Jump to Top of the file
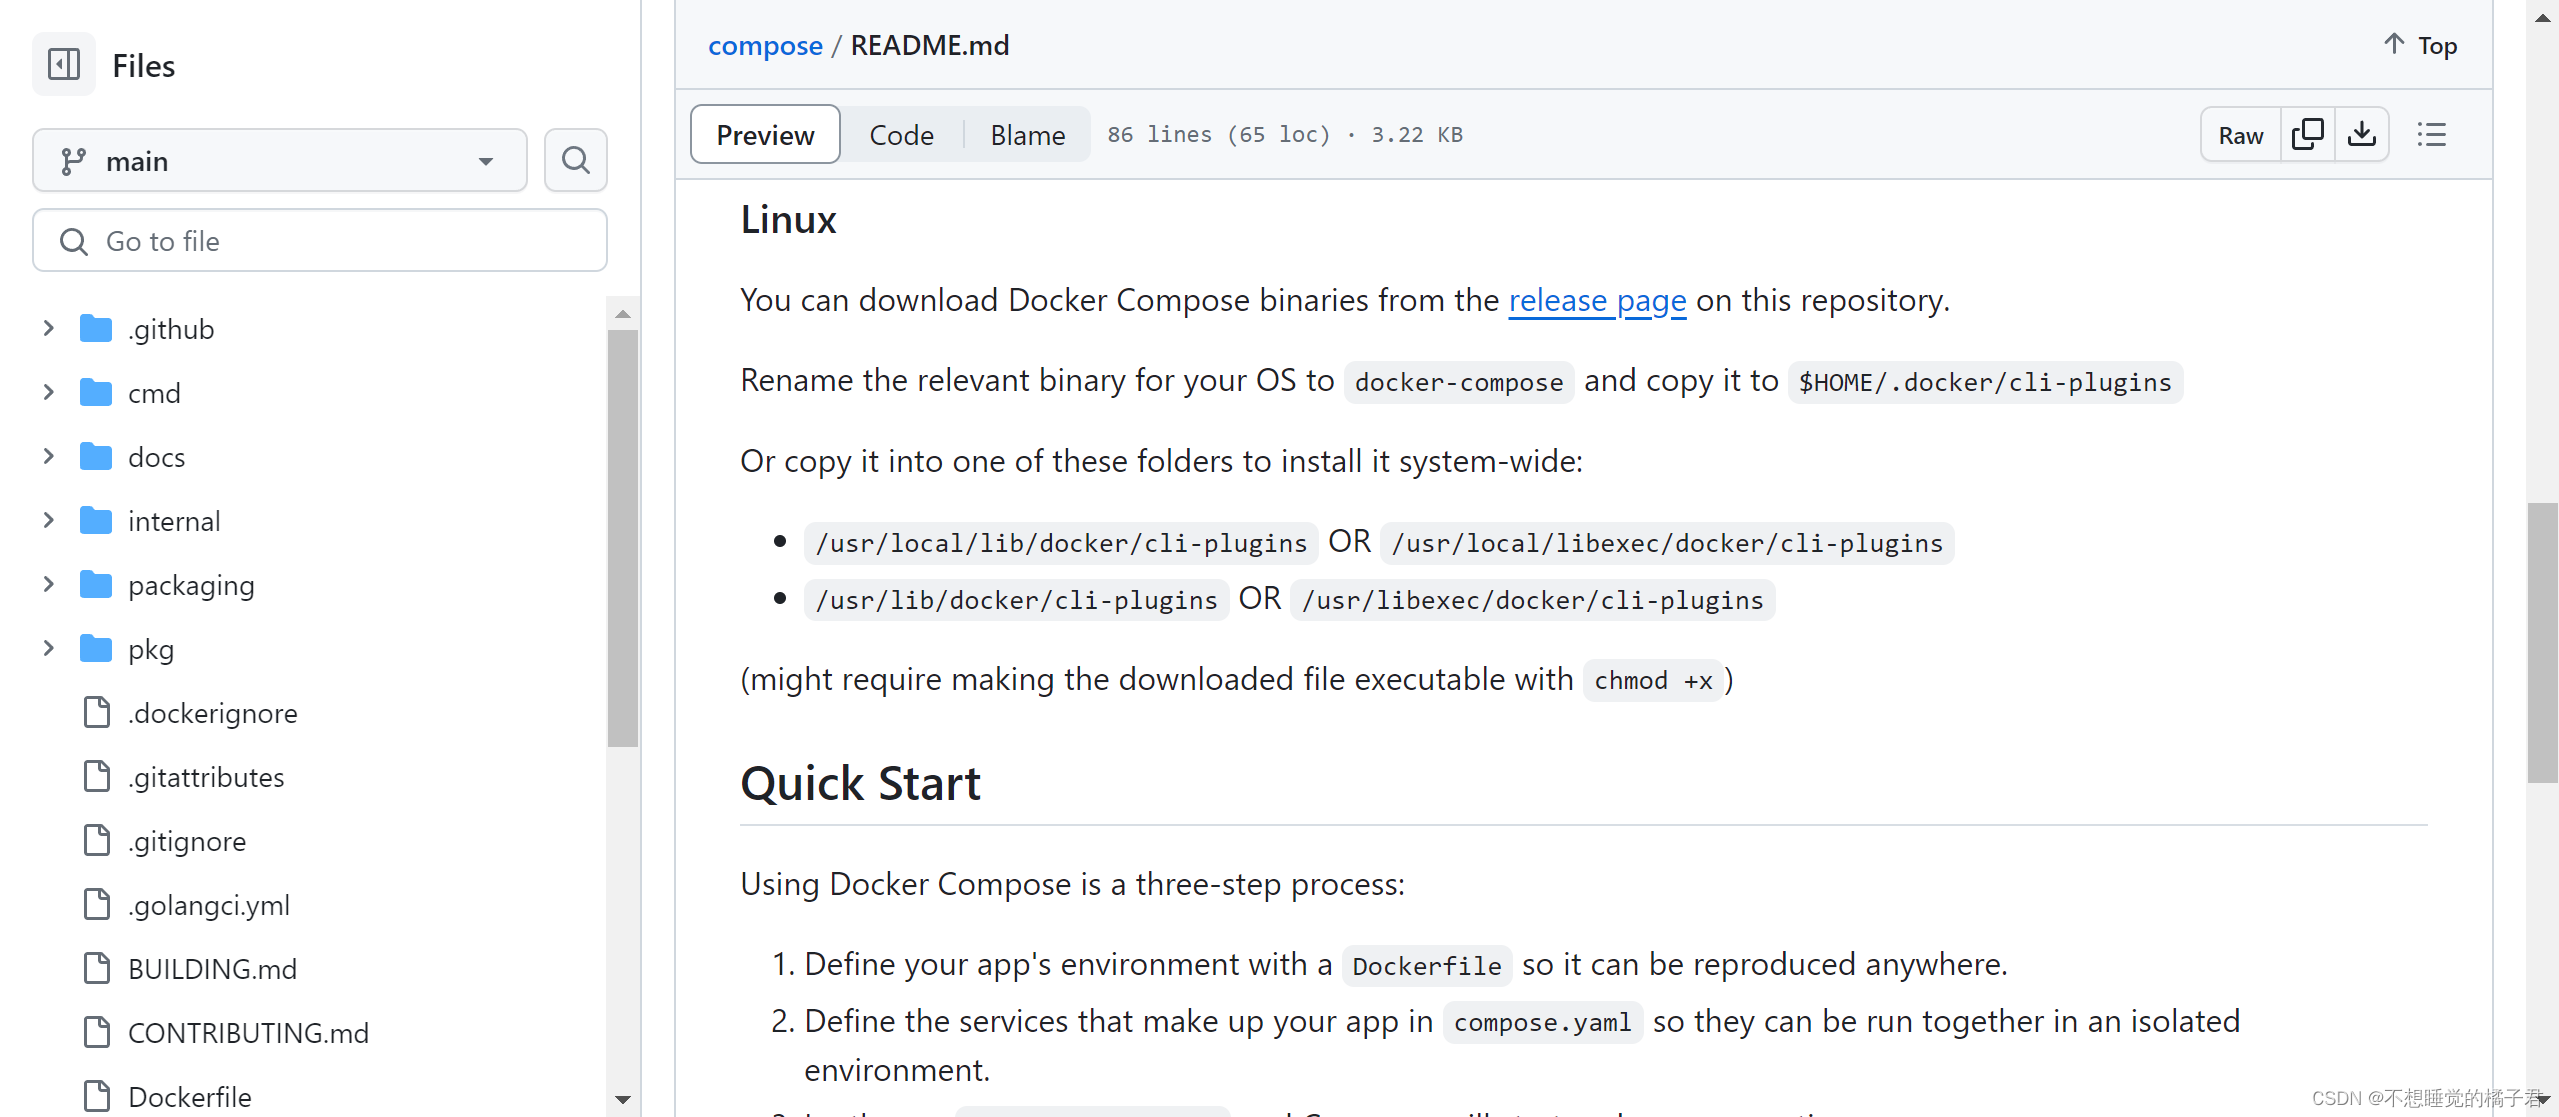The width and height of the screenshot is (2559, 1117). [2420, 45]
